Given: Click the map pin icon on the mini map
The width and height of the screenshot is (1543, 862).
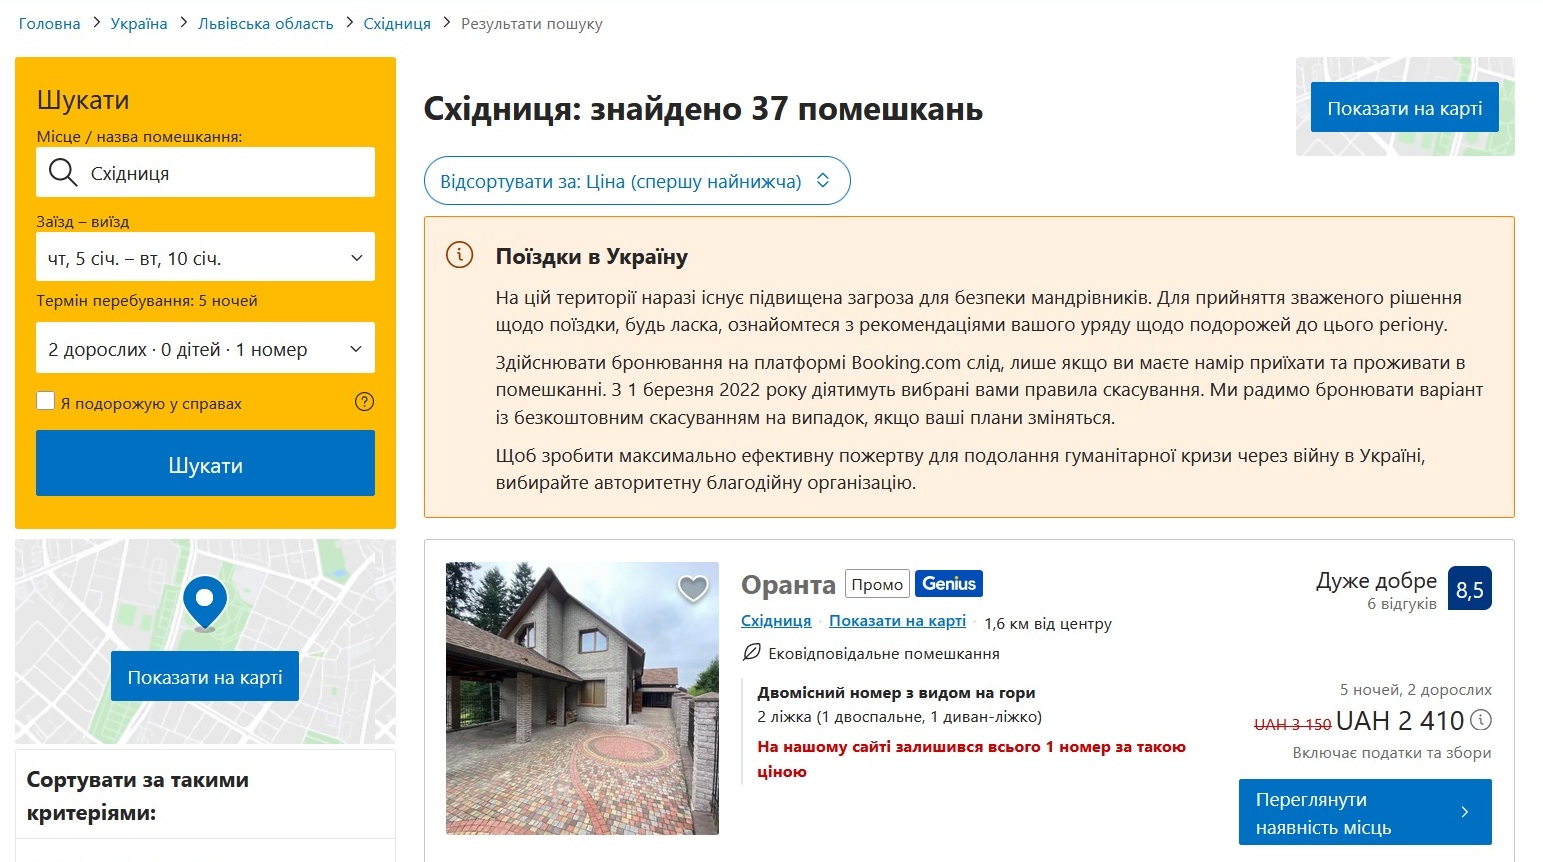Looking at the screenshot, I should pyautogui.click(x=204, y=599).
